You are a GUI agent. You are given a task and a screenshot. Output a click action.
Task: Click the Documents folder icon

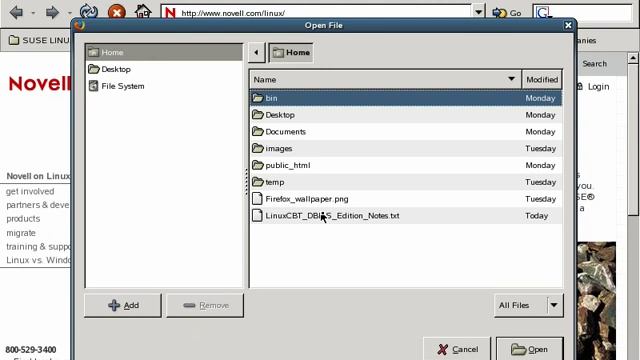click(x=258, y=131)
